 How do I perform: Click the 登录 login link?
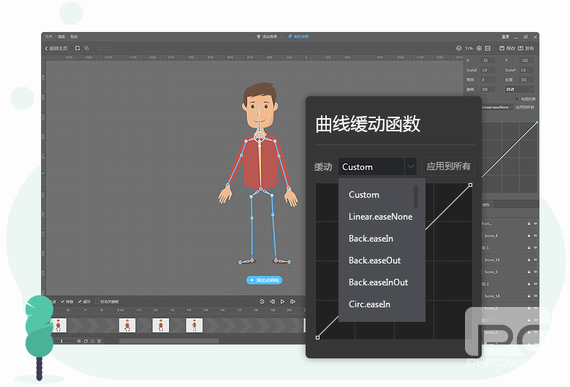point(505,37)
